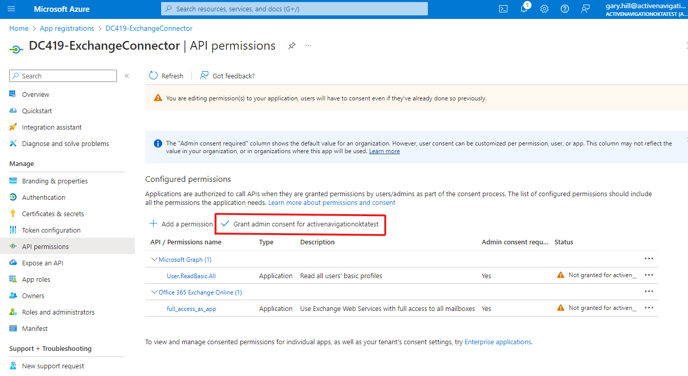Open Microsoft Graph (1) API link
Screen dimensions: 688x376
pyautogui.click(x=185, y=259)
